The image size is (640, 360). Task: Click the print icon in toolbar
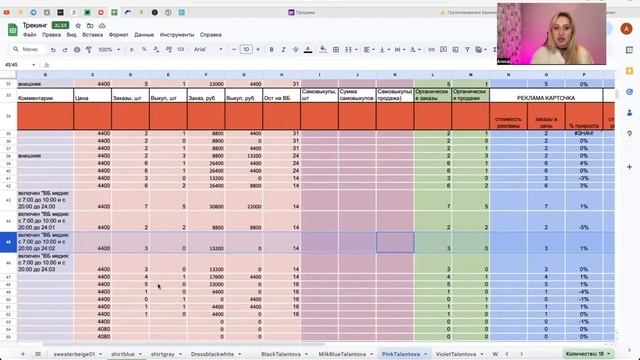[x=77, y=49]
